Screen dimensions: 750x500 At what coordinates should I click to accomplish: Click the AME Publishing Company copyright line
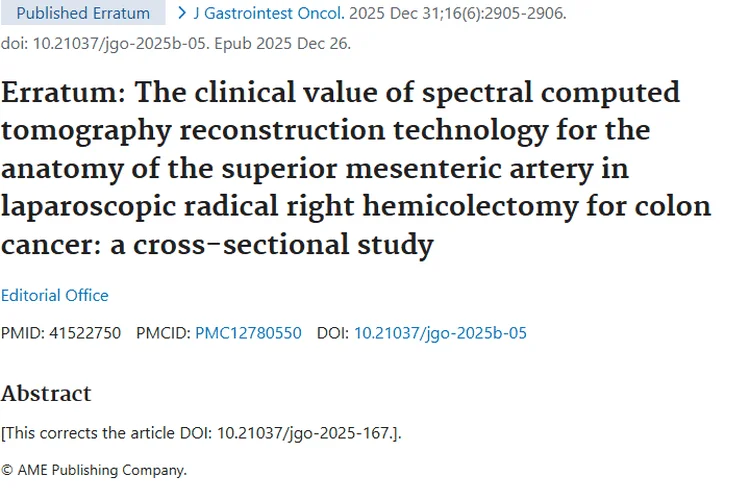pyautogui.click(x=94, y=470)
